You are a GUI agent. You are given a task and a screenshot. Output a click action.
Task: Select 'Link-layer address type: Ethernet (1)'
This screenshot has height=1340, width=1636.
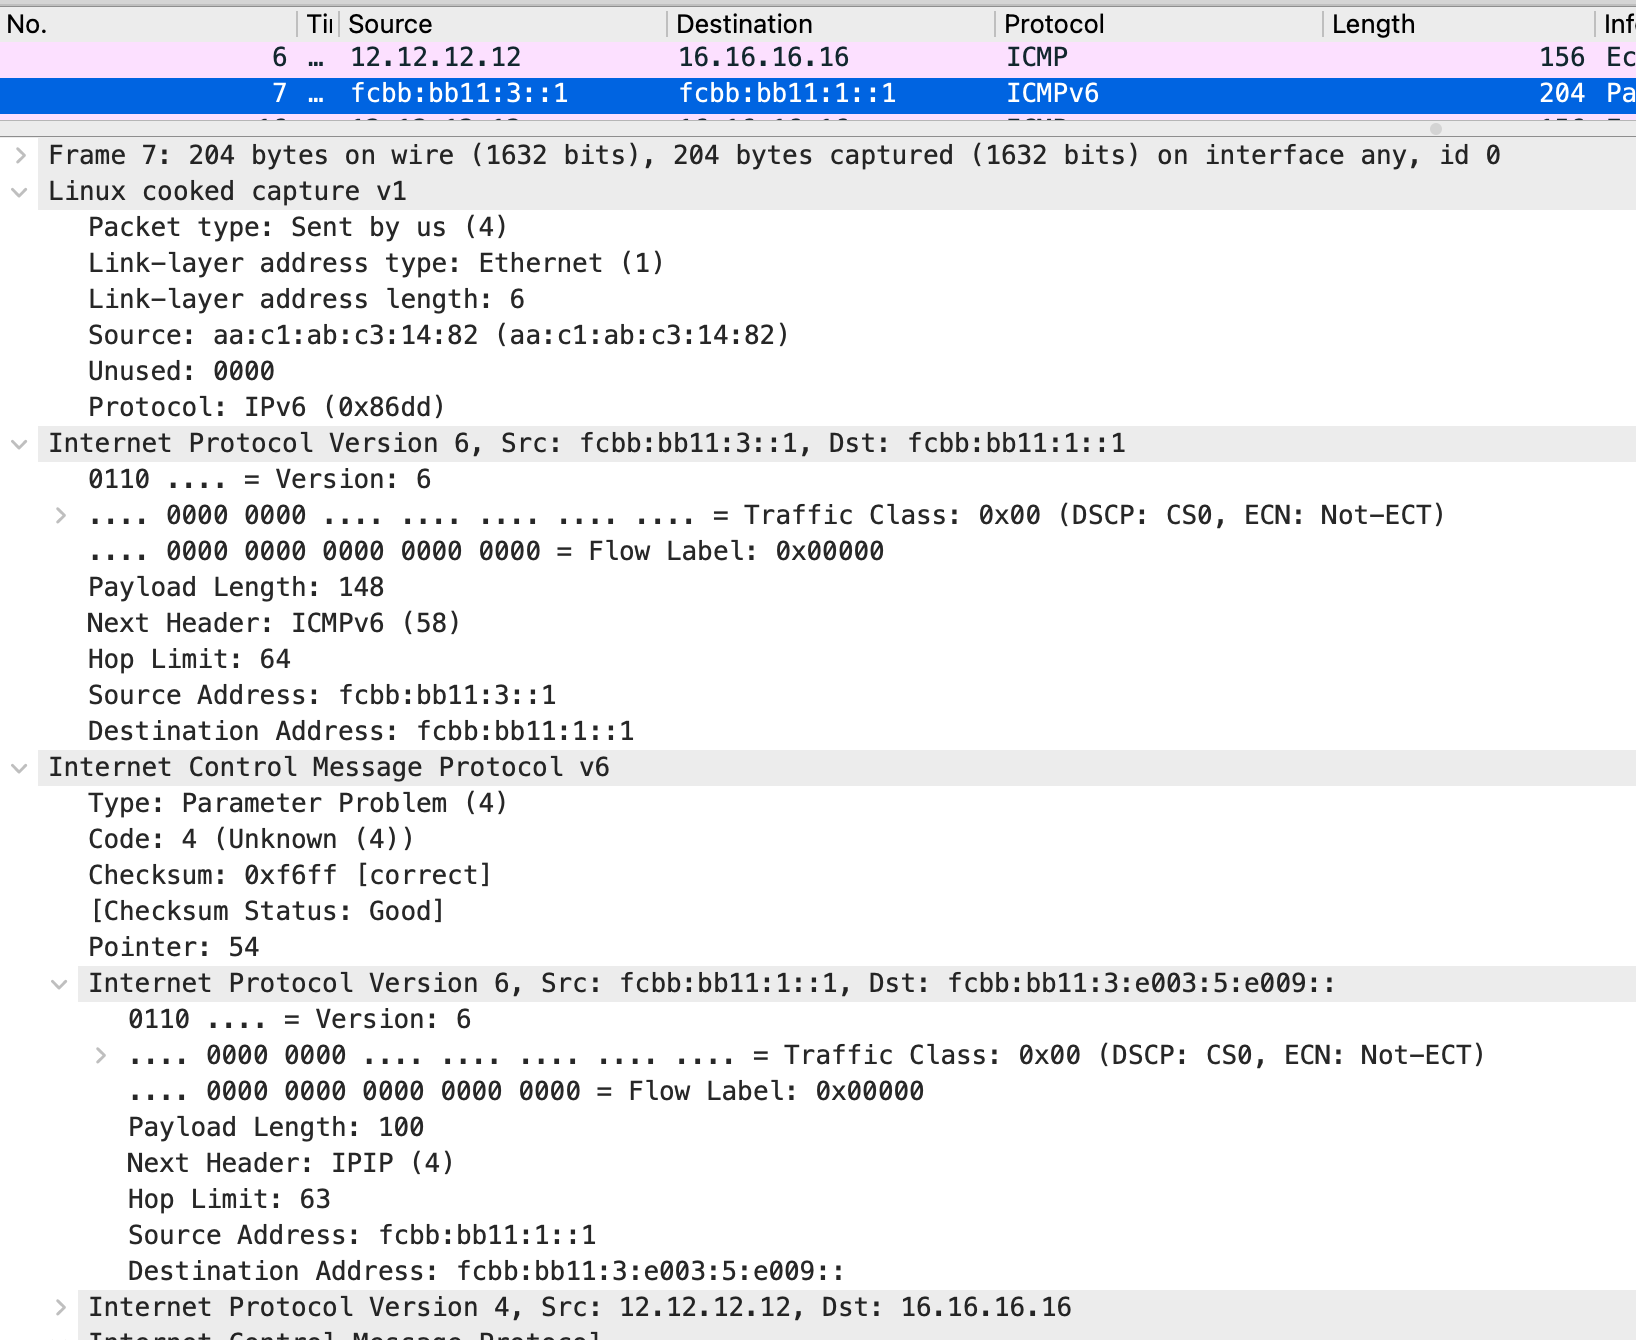376,263
